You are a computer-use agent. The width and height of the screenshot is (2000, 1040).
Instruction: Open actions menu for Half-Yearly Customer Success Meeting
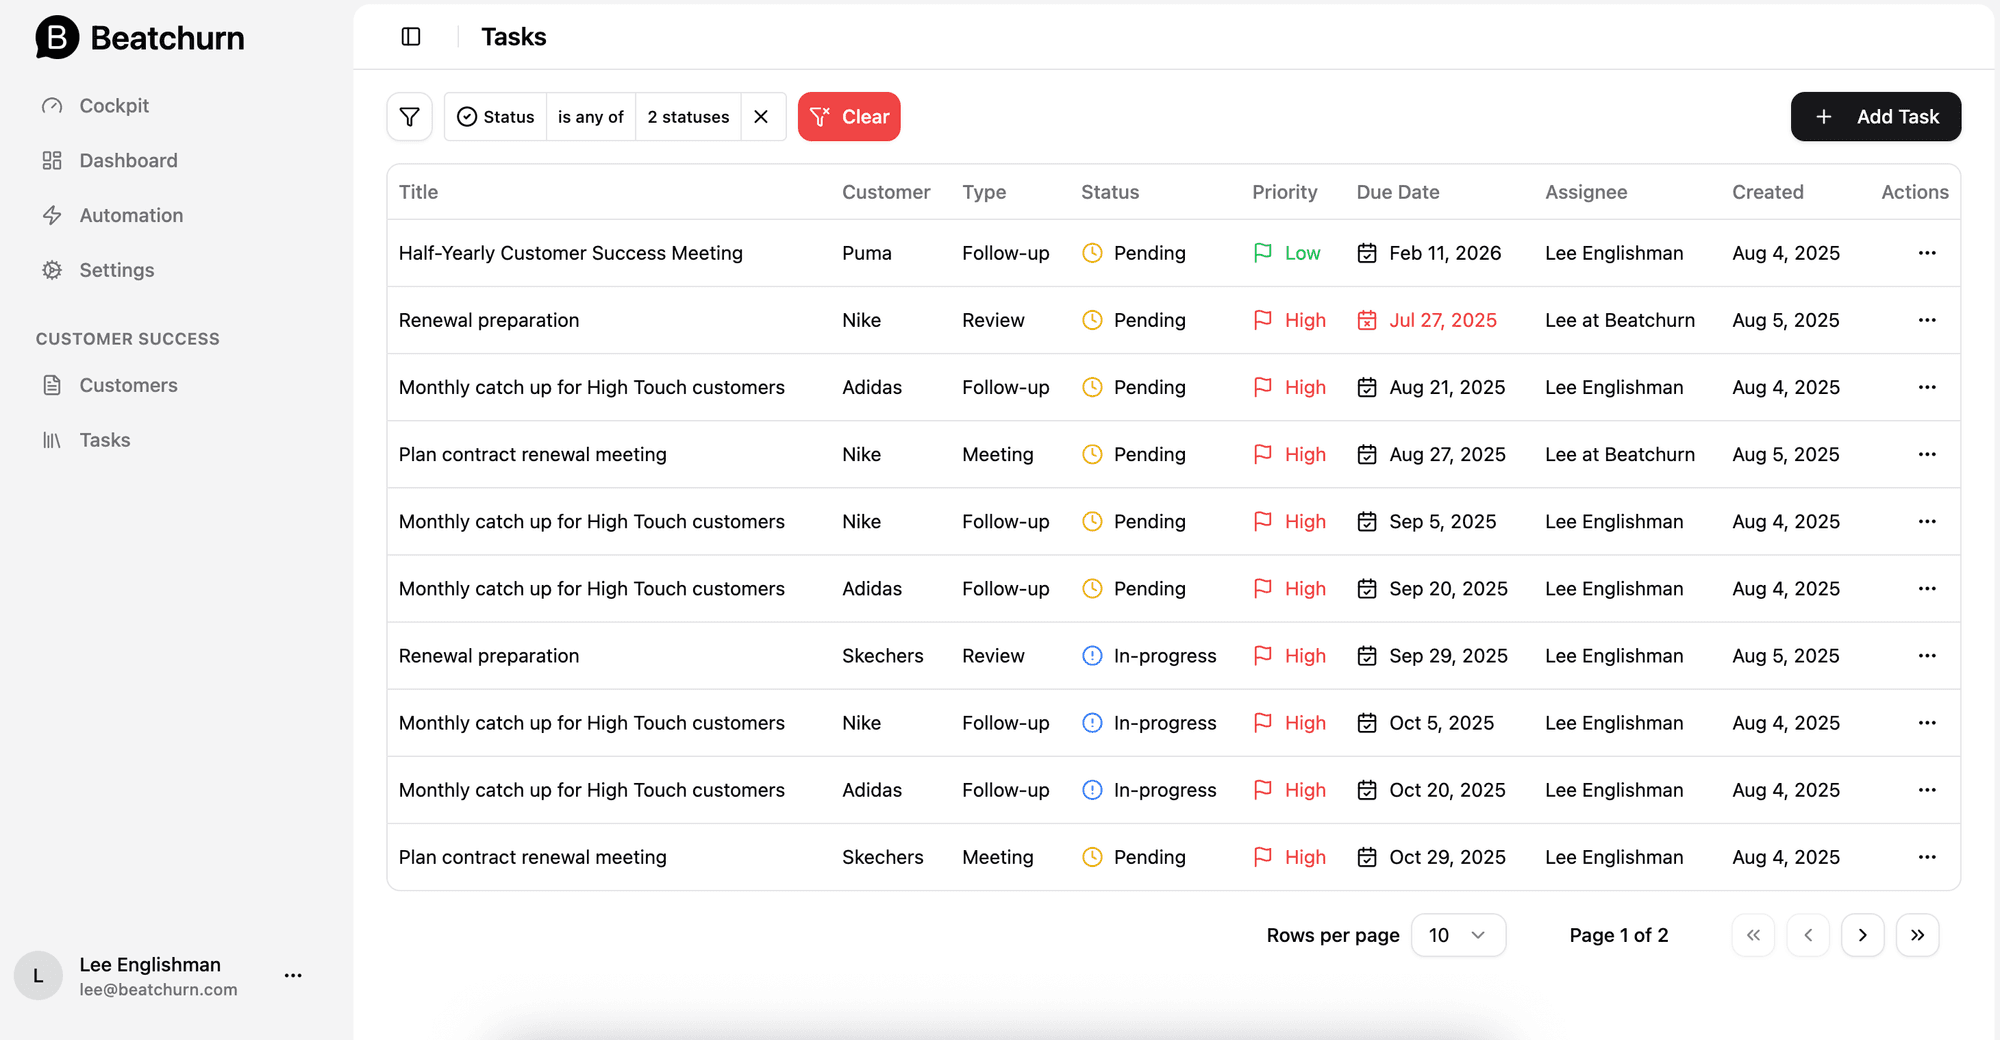click(x=1927, y=253)
